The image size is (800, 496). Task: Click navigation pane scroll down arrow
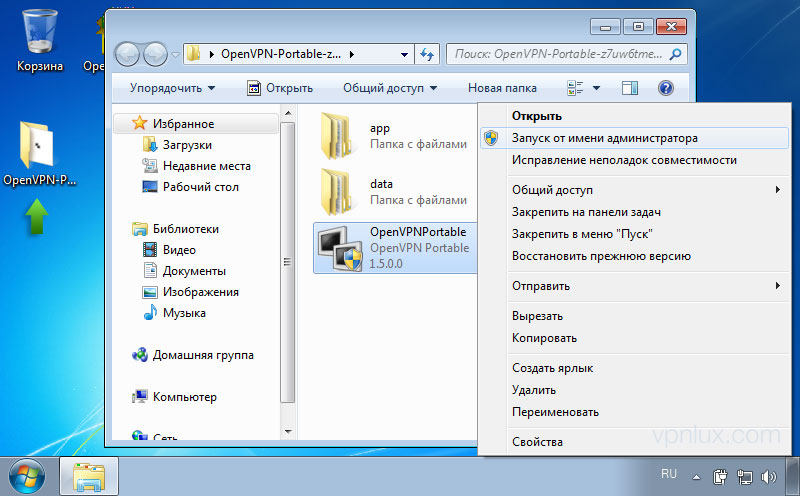click(x=288, y=432)
